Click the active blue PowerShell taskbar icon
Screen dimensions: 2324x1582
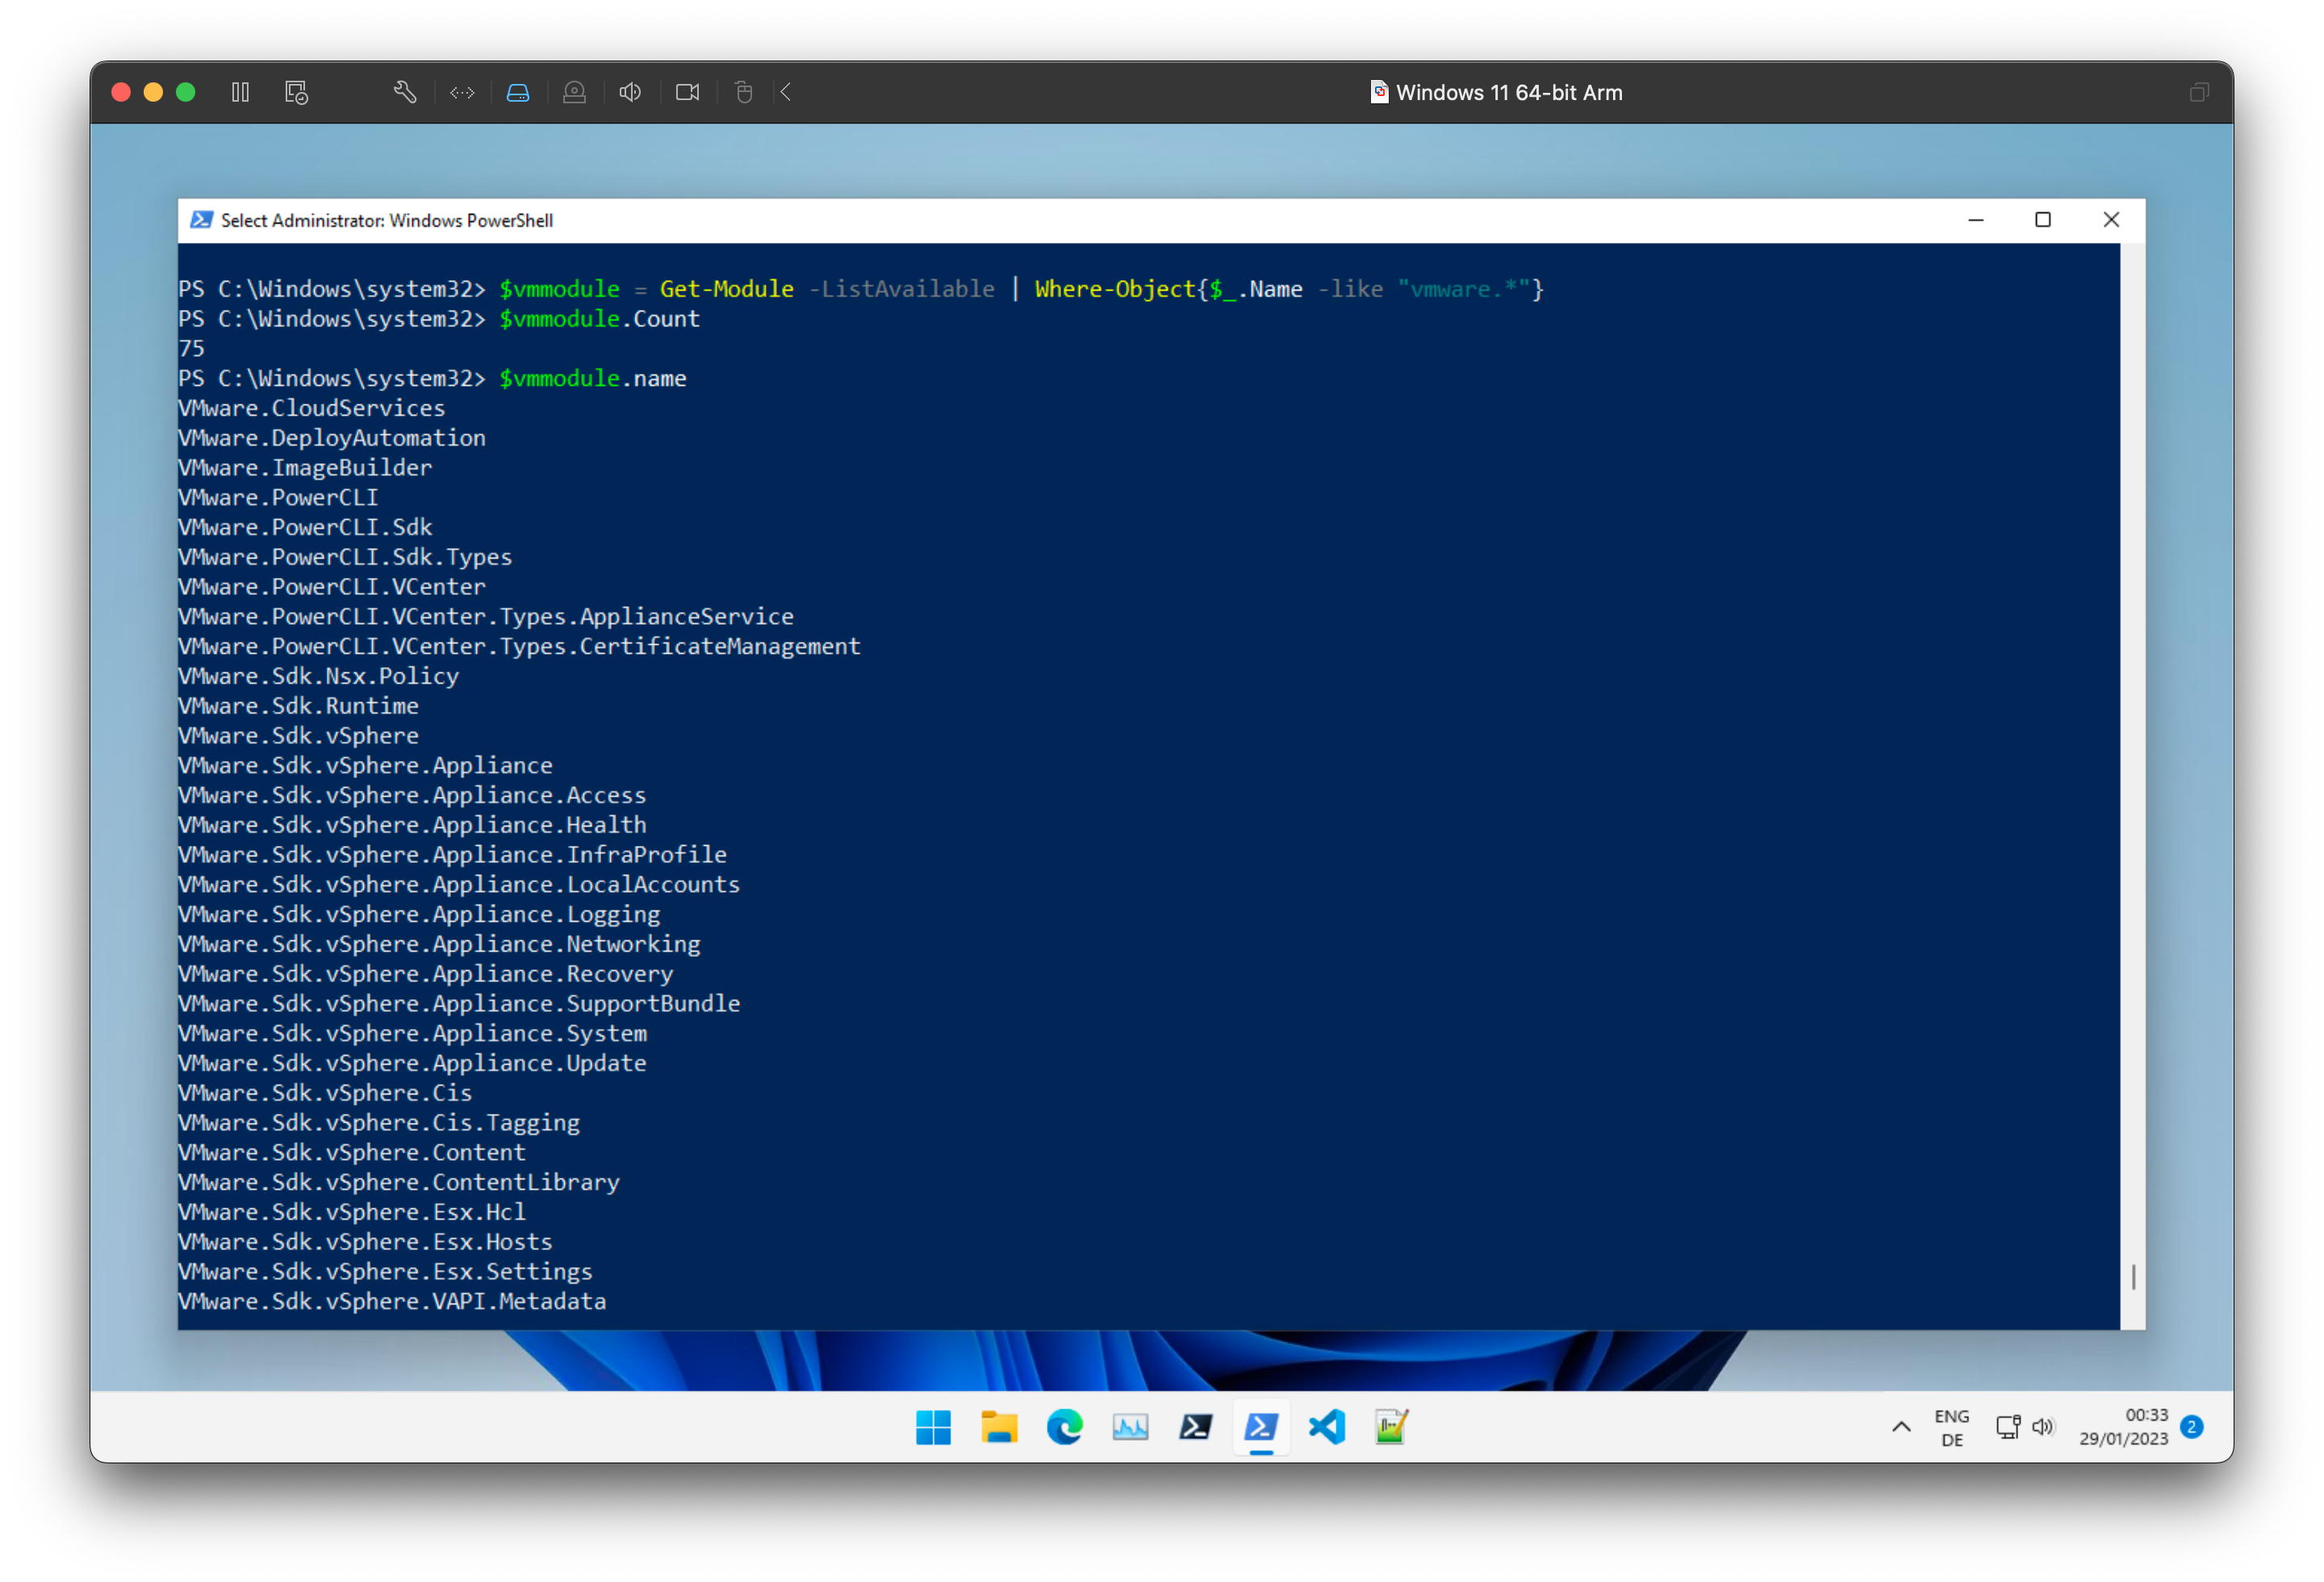tap(1261, 1427)
